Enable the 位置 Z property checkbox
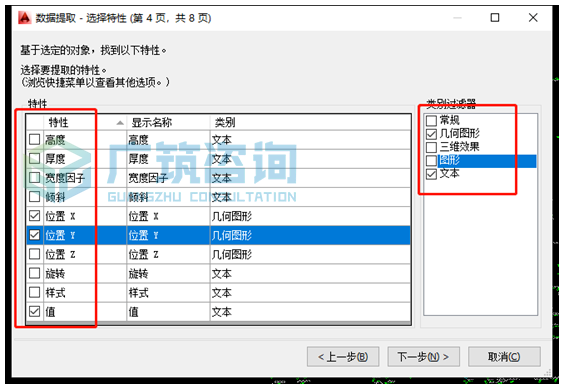This screenshot has width=565, height=390. coord(35,254)
